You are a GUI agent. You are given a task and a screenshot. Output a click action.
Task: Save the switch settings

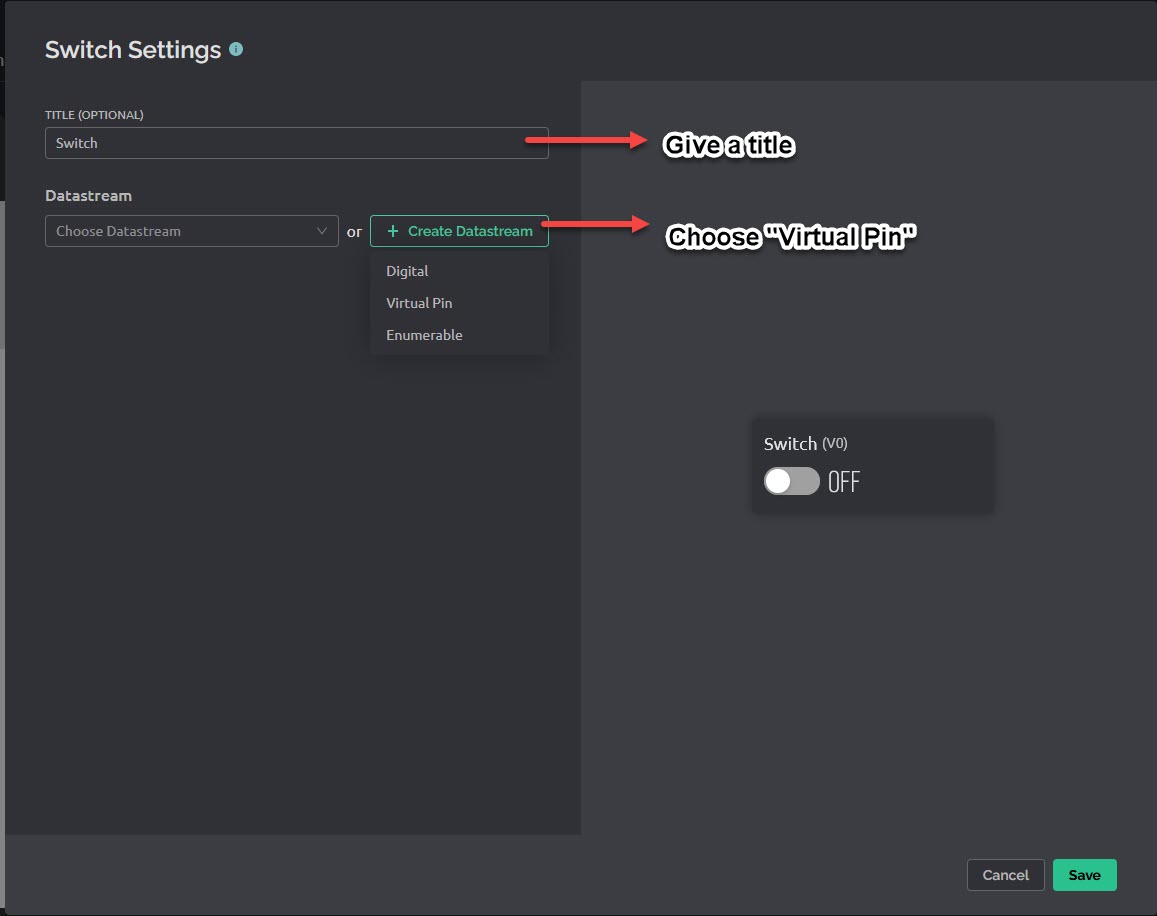(1084, 875)
